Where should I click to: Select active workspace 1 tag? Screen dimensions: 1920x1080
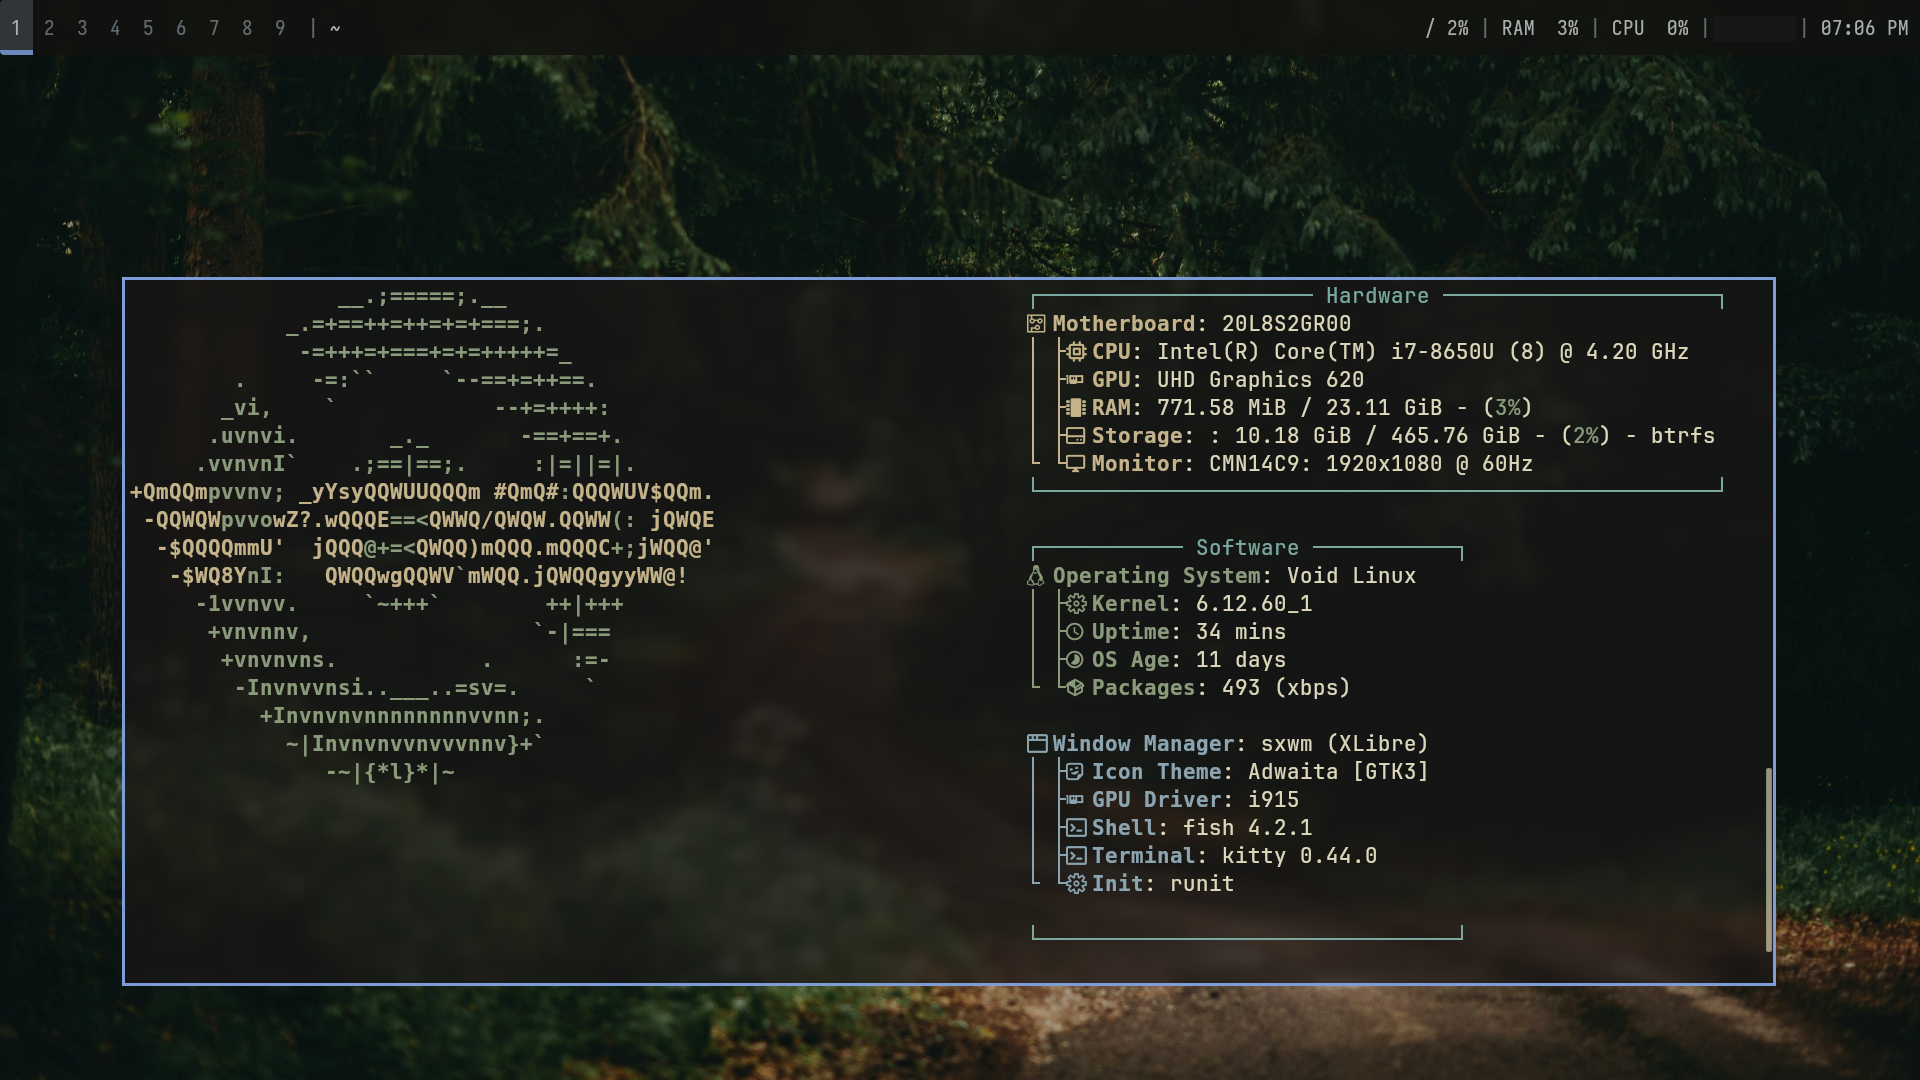click(x=16, y=28)
